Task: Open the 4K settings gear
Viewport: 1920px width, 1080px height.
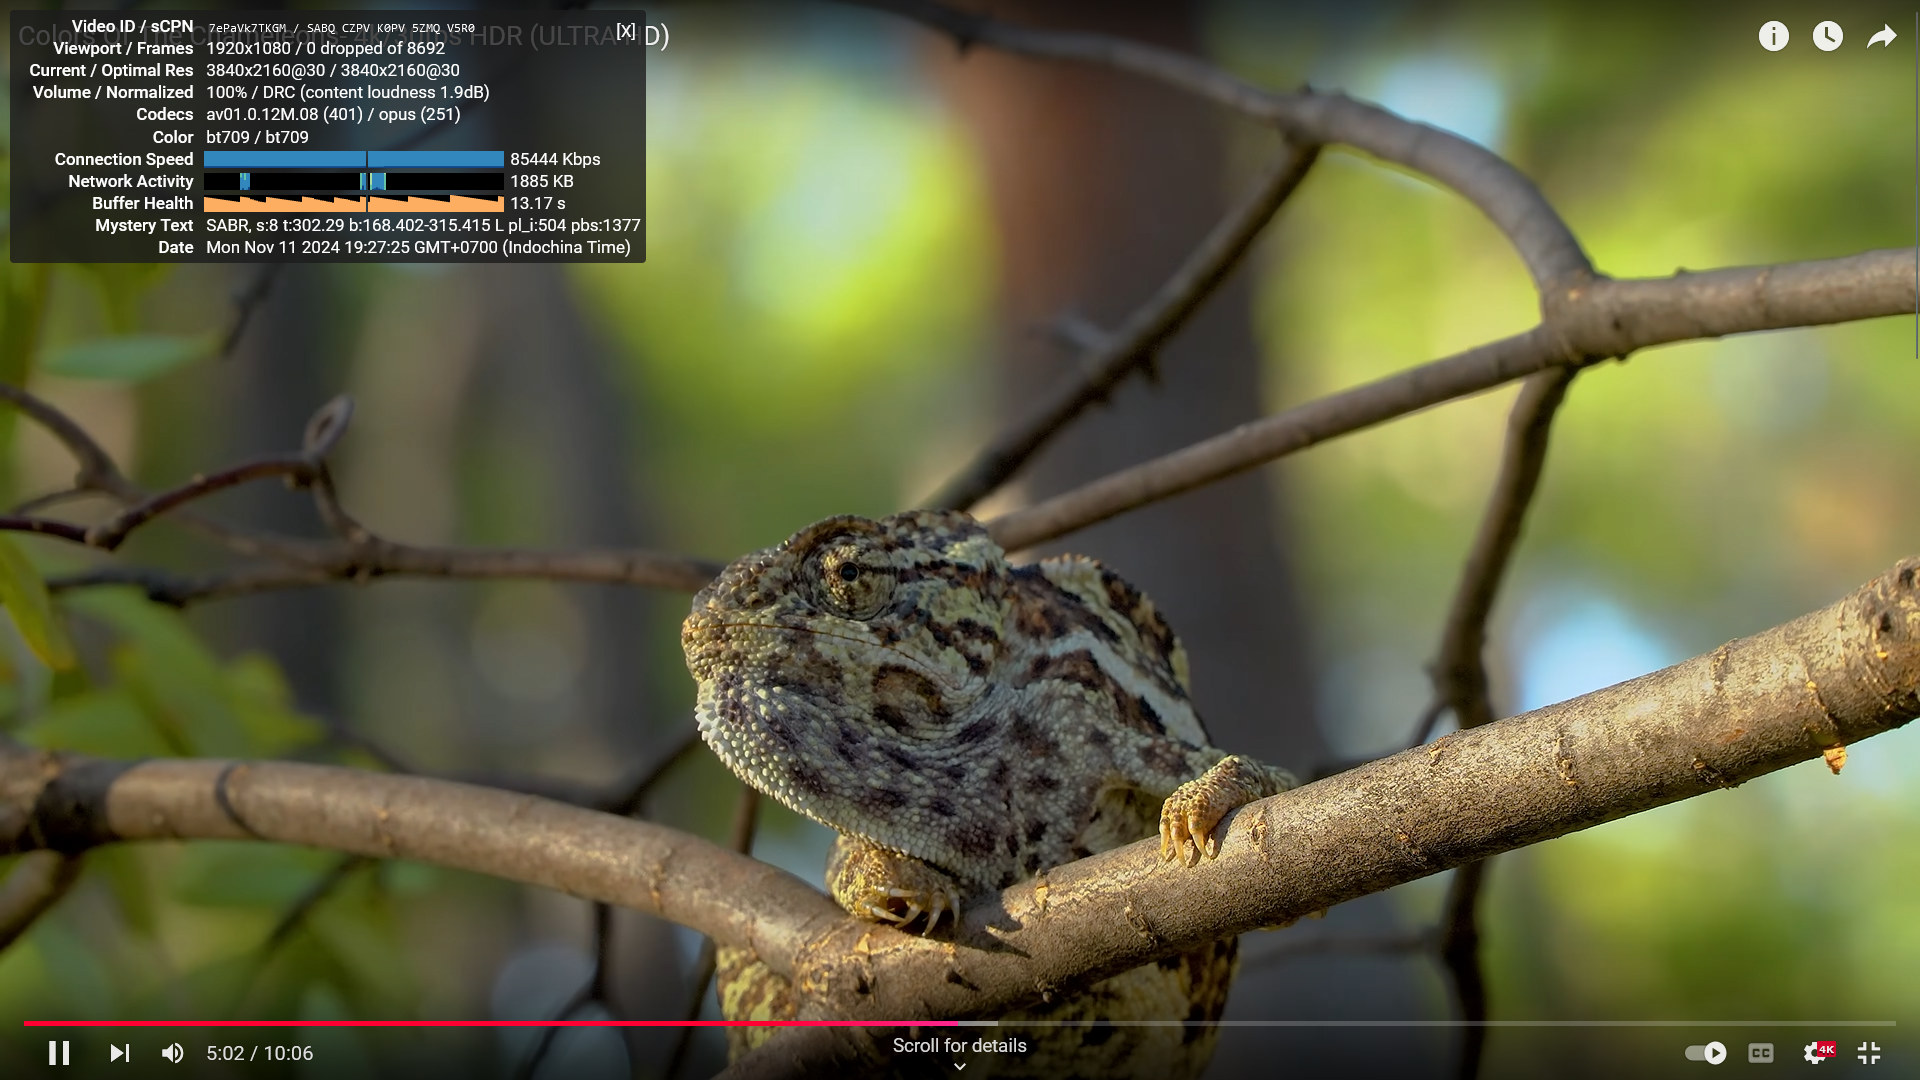Action: 1817,1053
